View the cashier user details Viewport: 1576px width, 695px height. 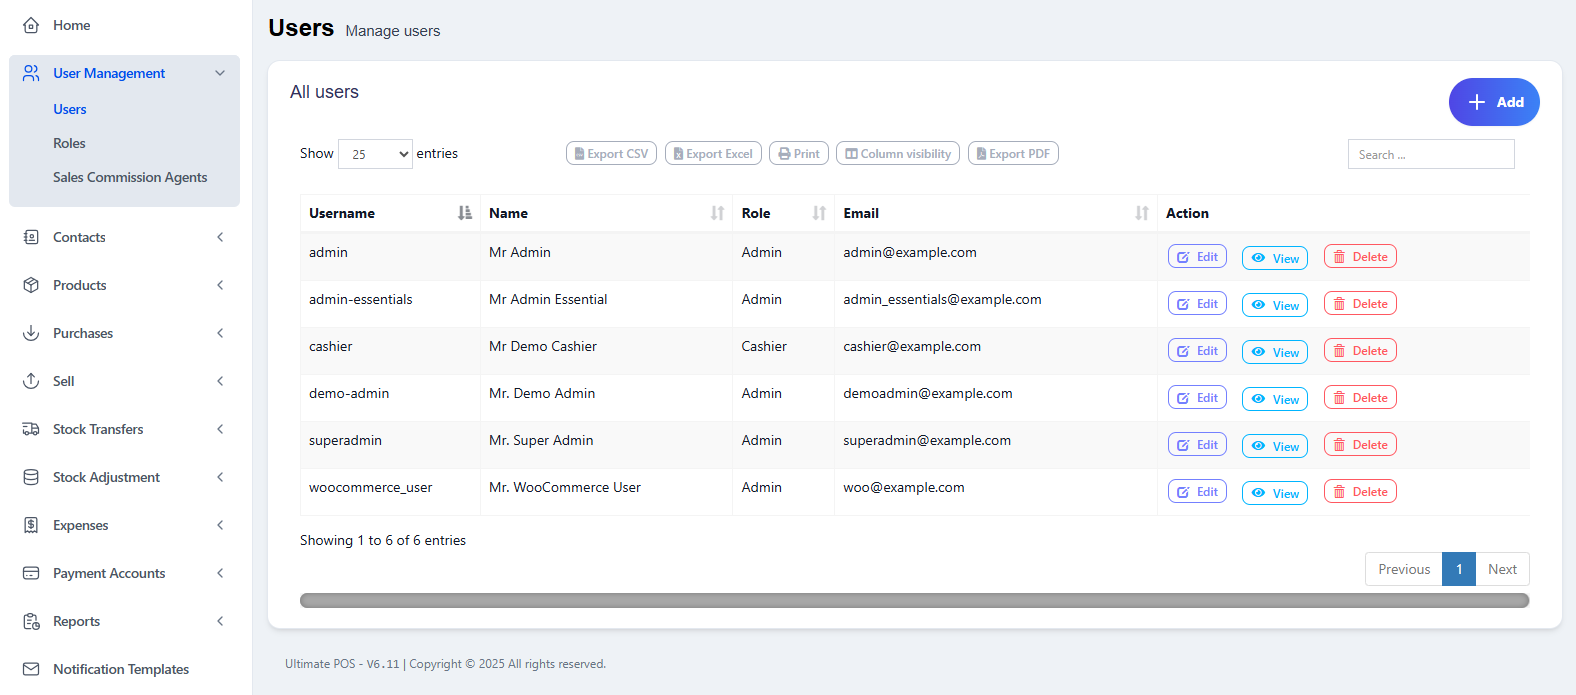pyautogui.click(x=1275, y=352)
